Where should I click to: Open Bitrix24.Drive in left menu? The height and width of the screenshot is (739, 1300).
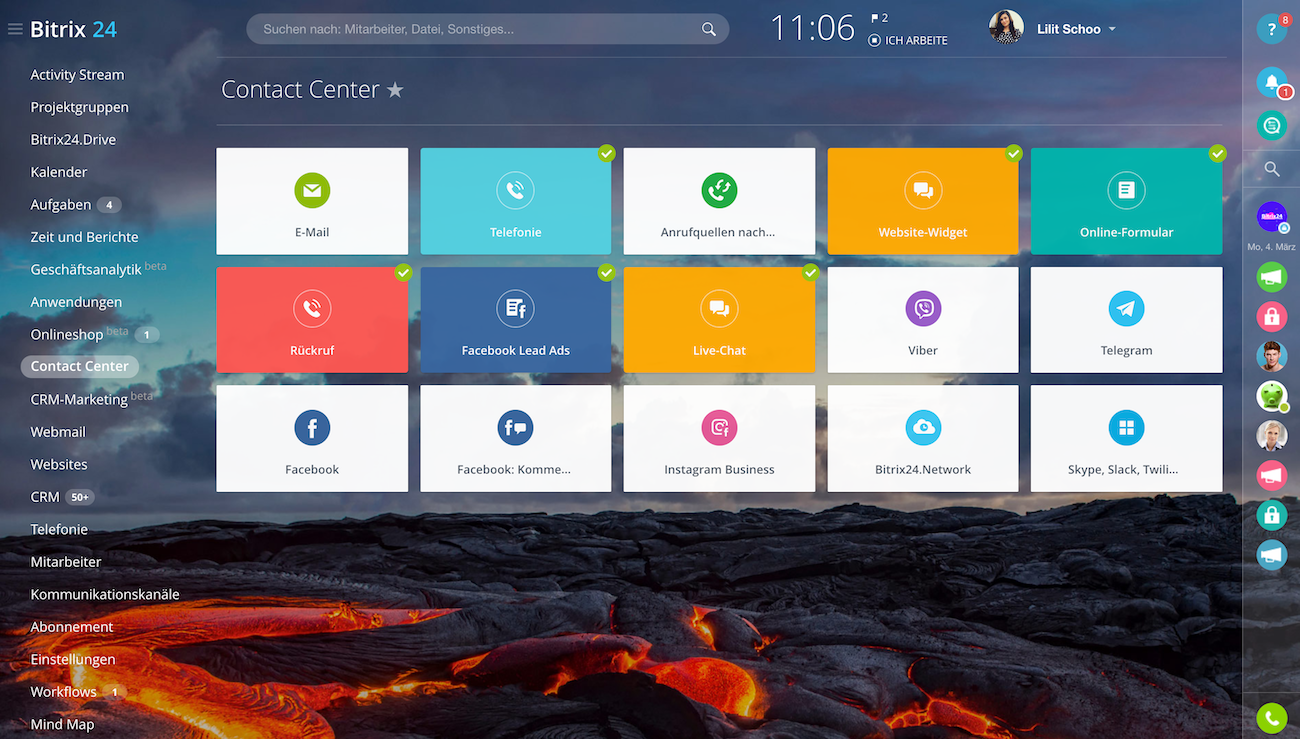click(73, 140)
